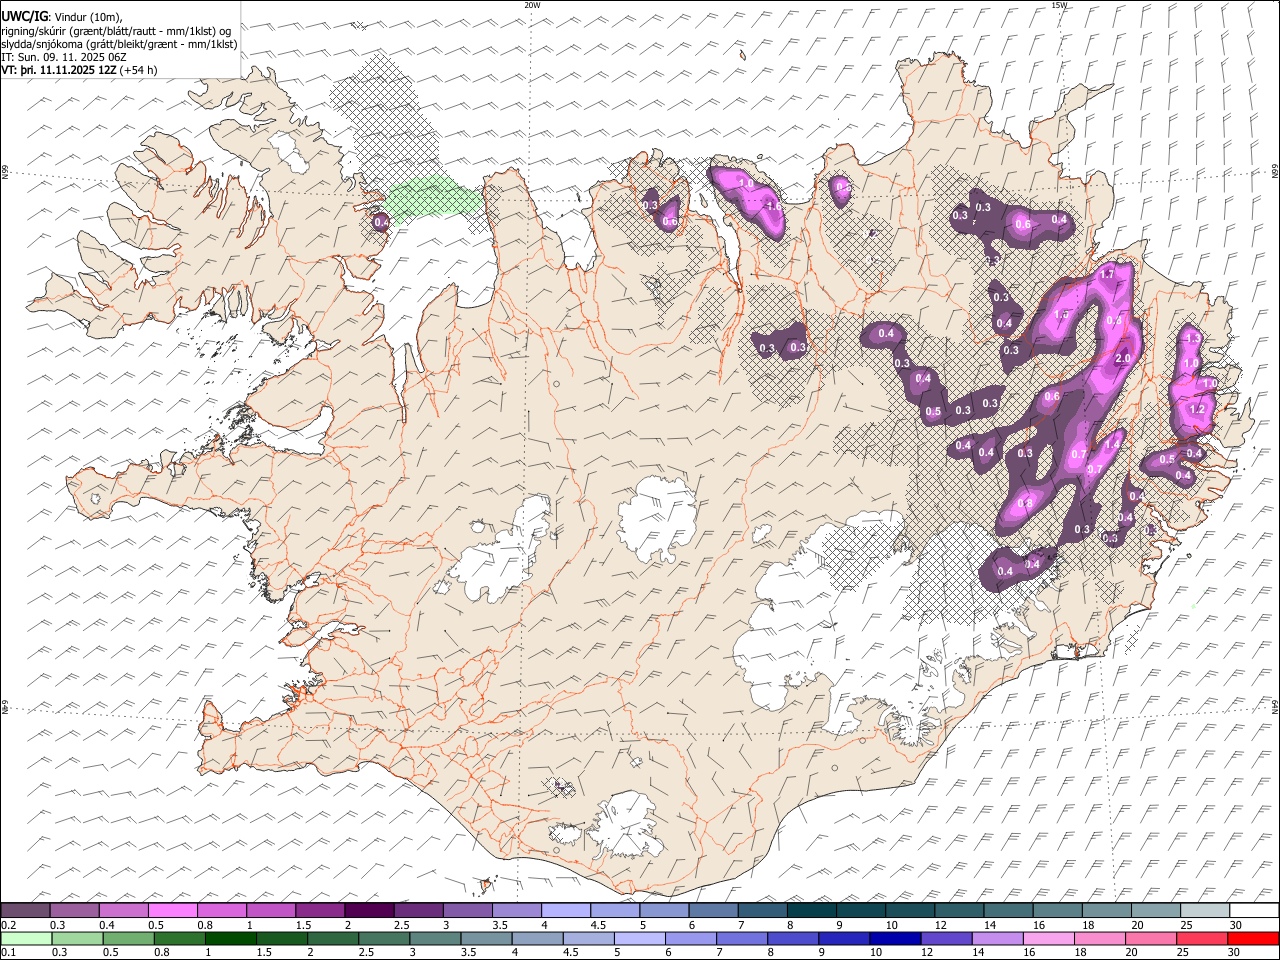Click the '0.1' label in bottom legend row

coord(8,953)
